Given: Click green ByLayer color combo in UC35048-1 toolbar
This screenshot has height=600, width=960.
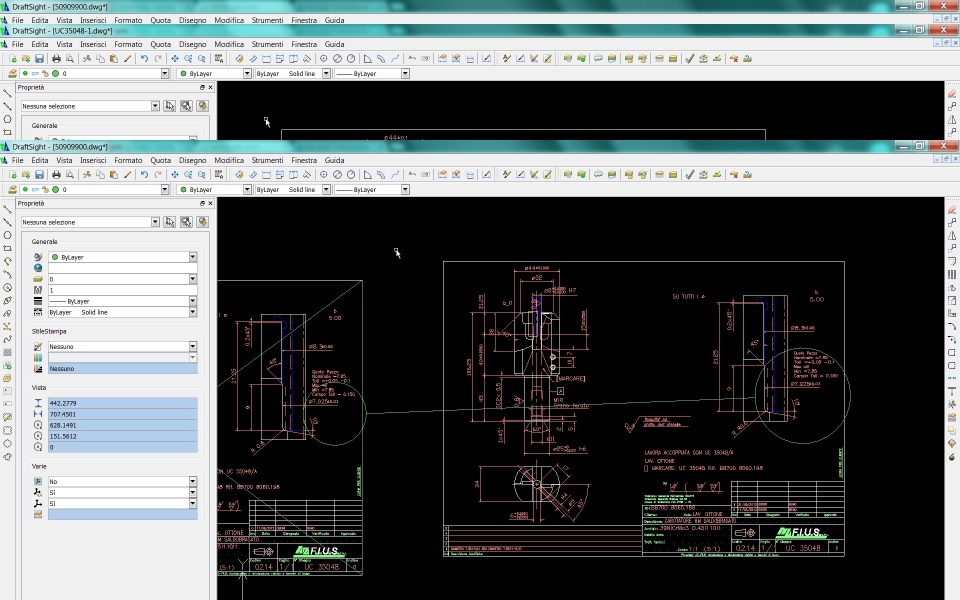Looking at the screenshot, I should 214,73.
